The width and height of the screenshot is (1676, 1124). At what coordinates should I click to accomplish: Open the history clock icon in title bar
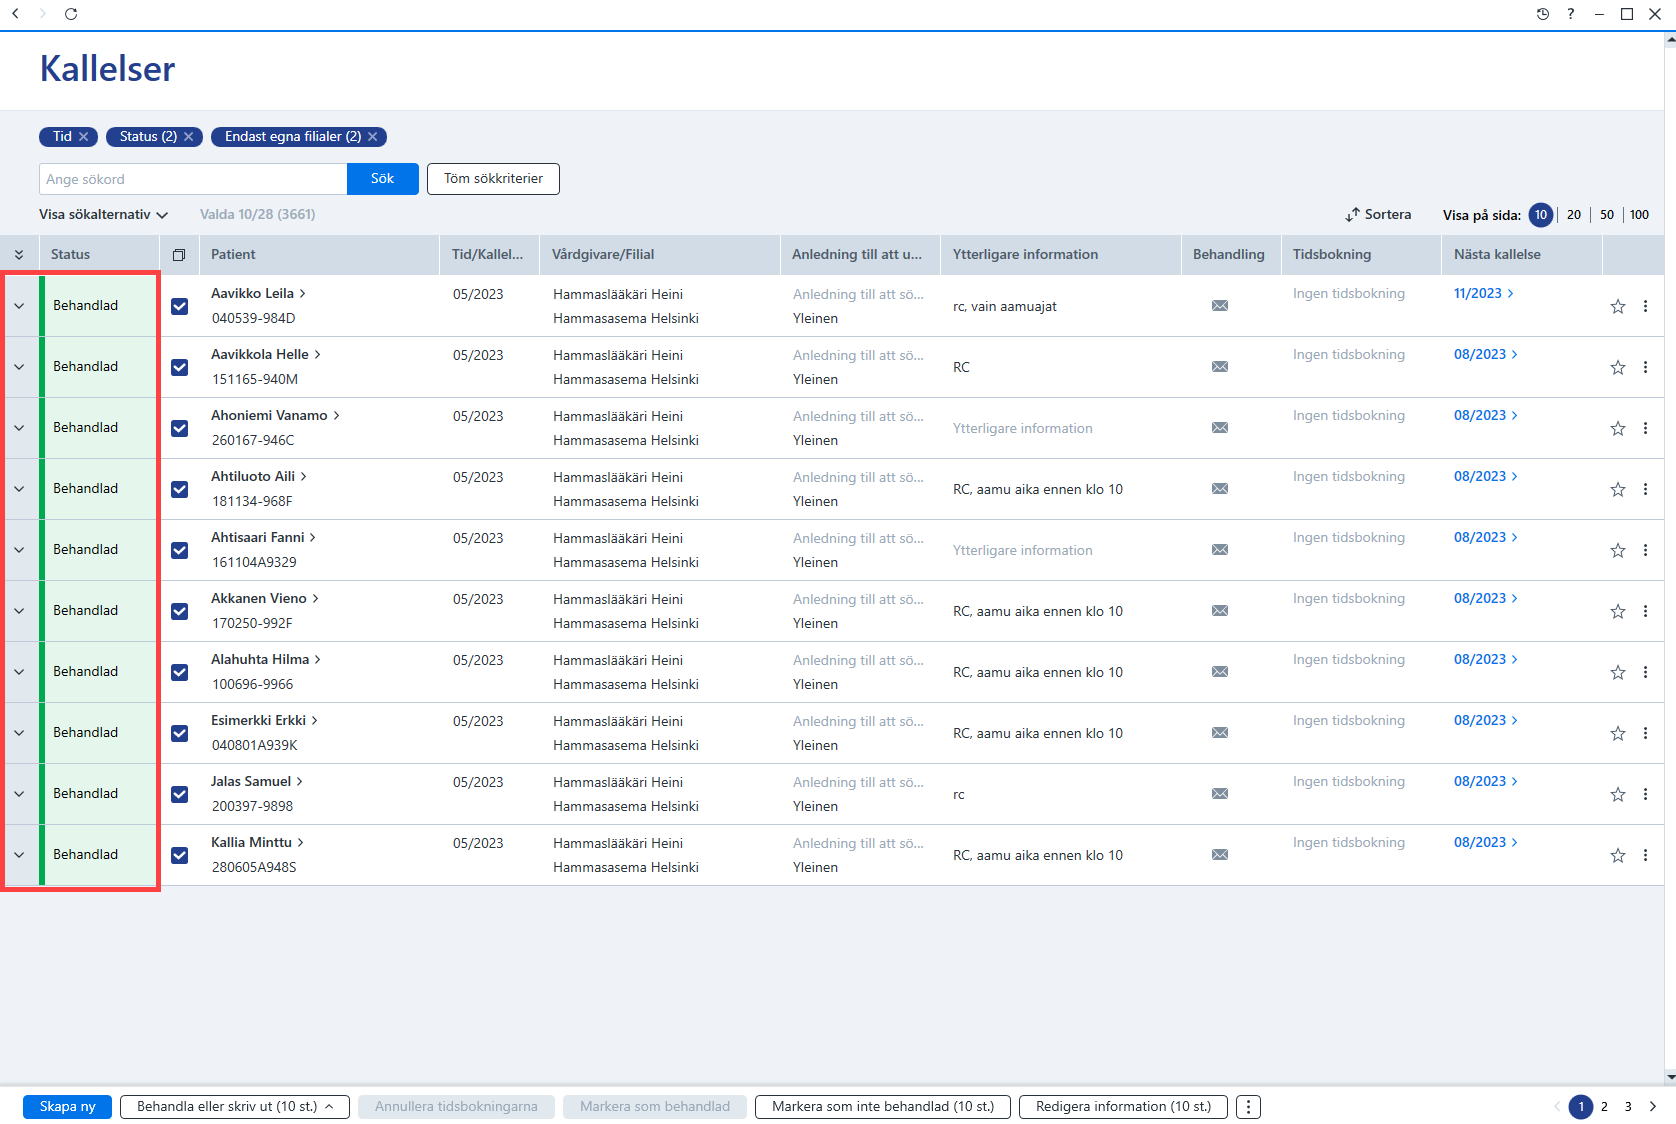pyautogui.click(x=1543, y=14)
